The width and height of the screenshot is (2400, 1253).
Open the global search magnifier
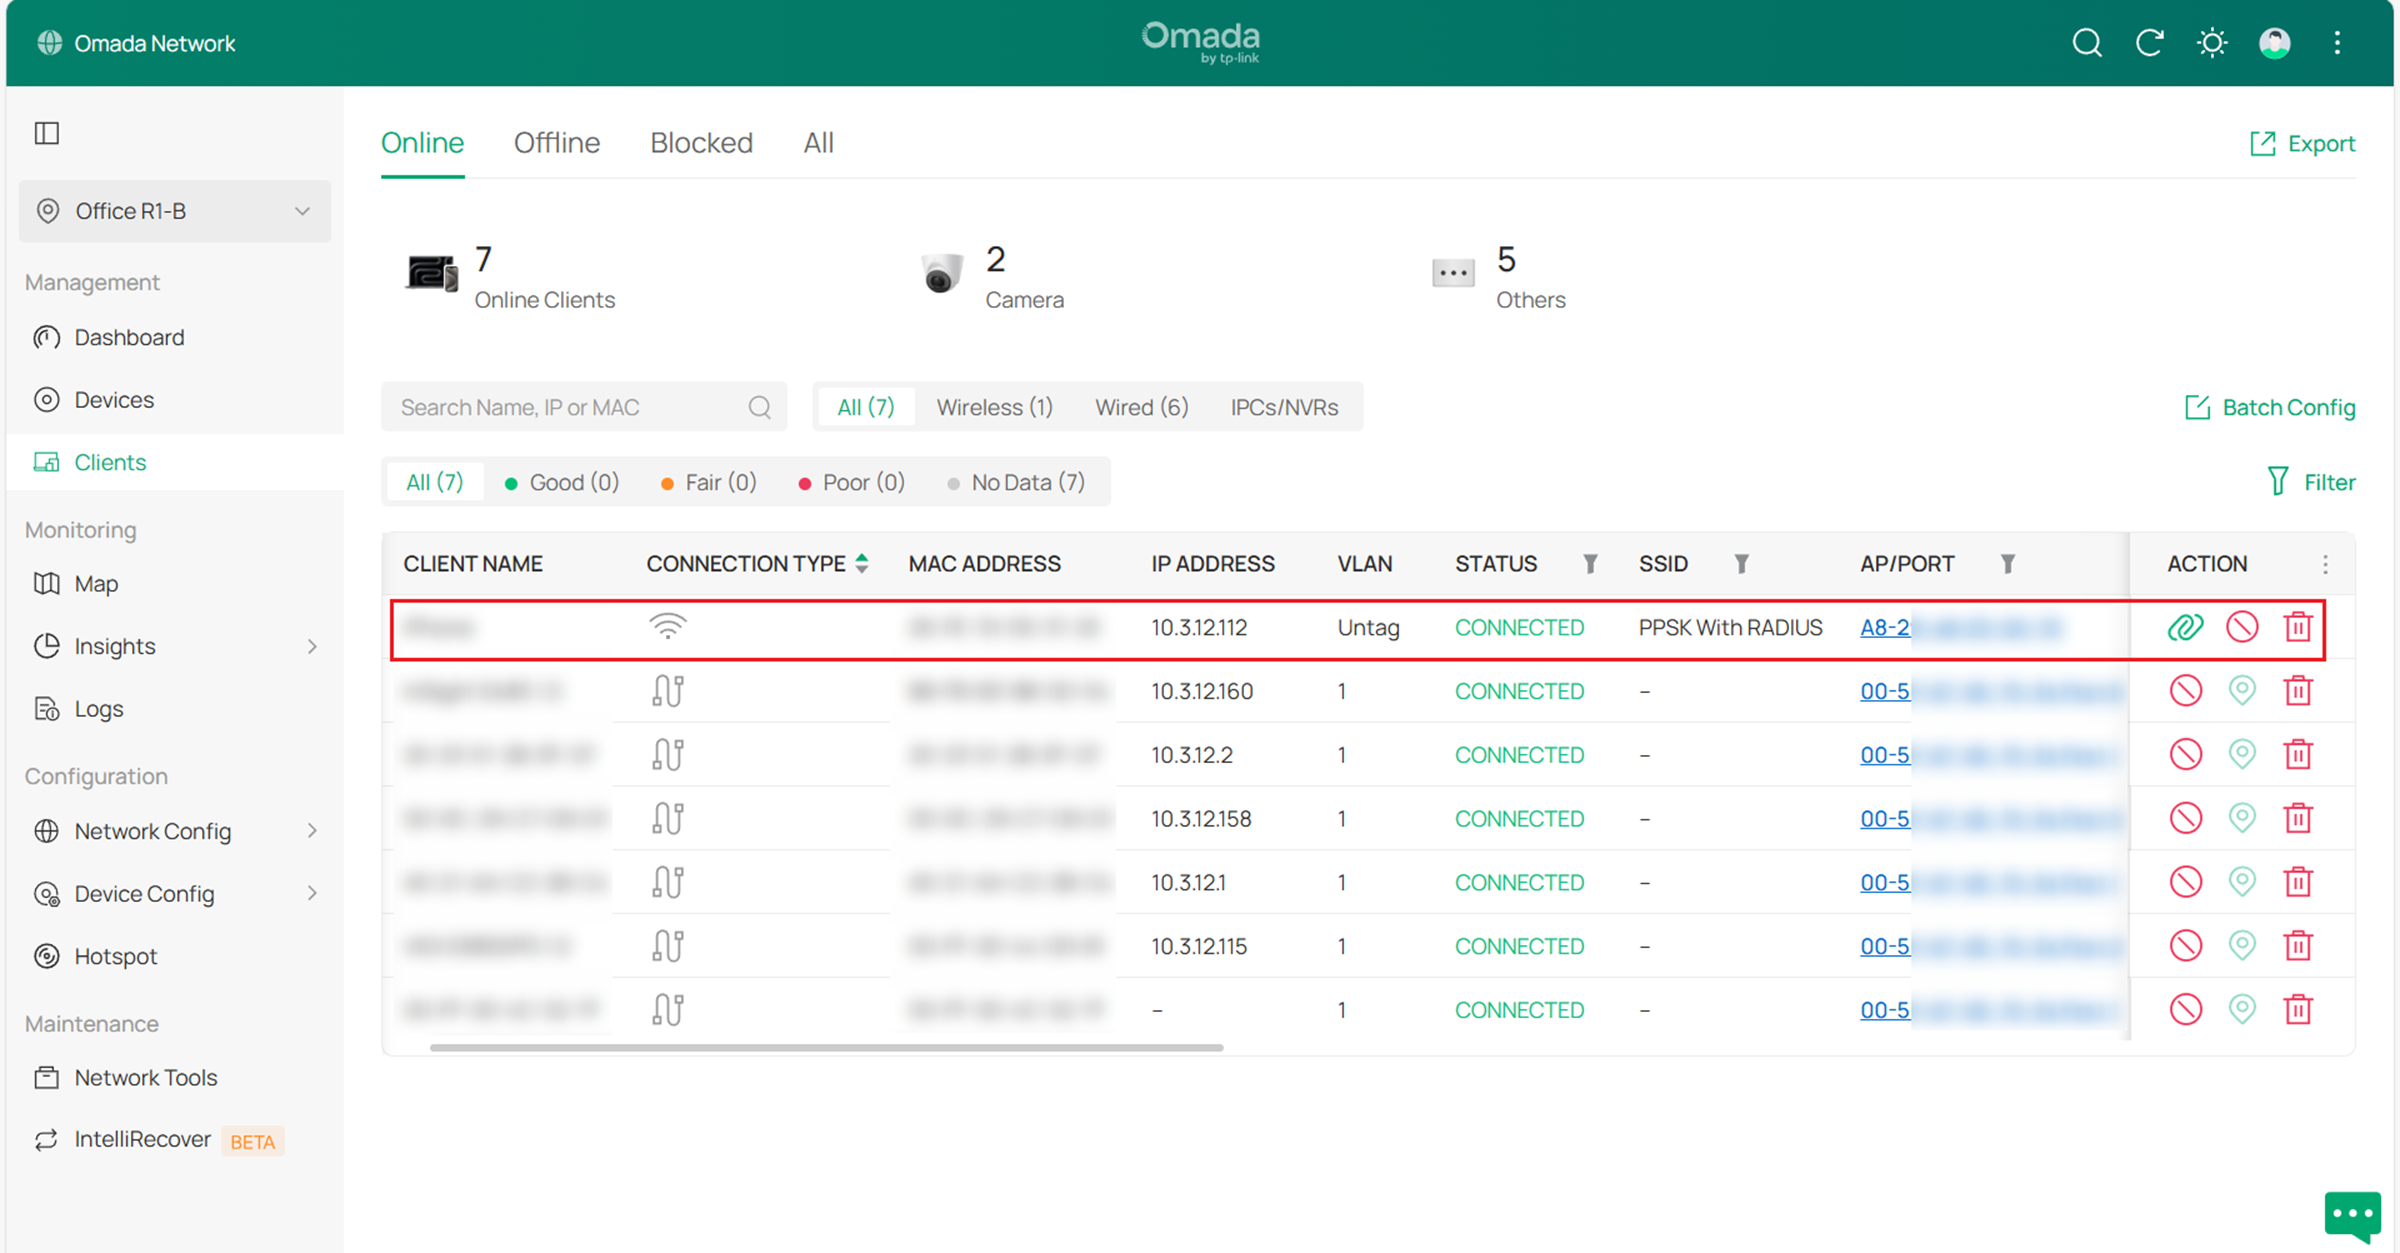[2087, 43]
